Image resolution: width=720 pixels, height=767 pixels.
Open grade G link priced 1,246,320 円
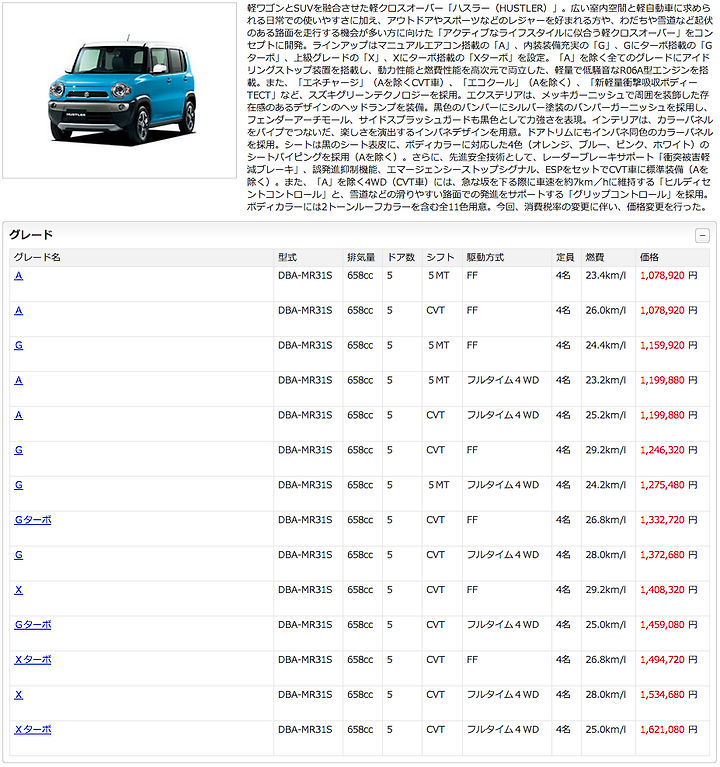tap(19, 450)
